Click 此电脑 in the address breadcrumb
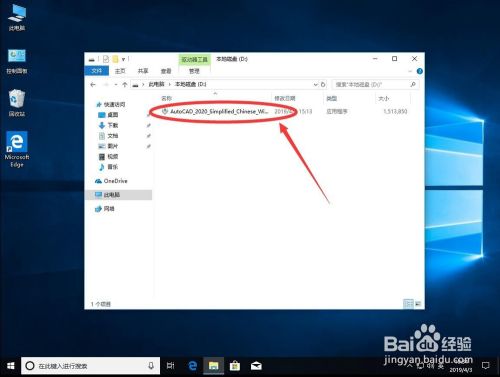 (x=156, y=84)
